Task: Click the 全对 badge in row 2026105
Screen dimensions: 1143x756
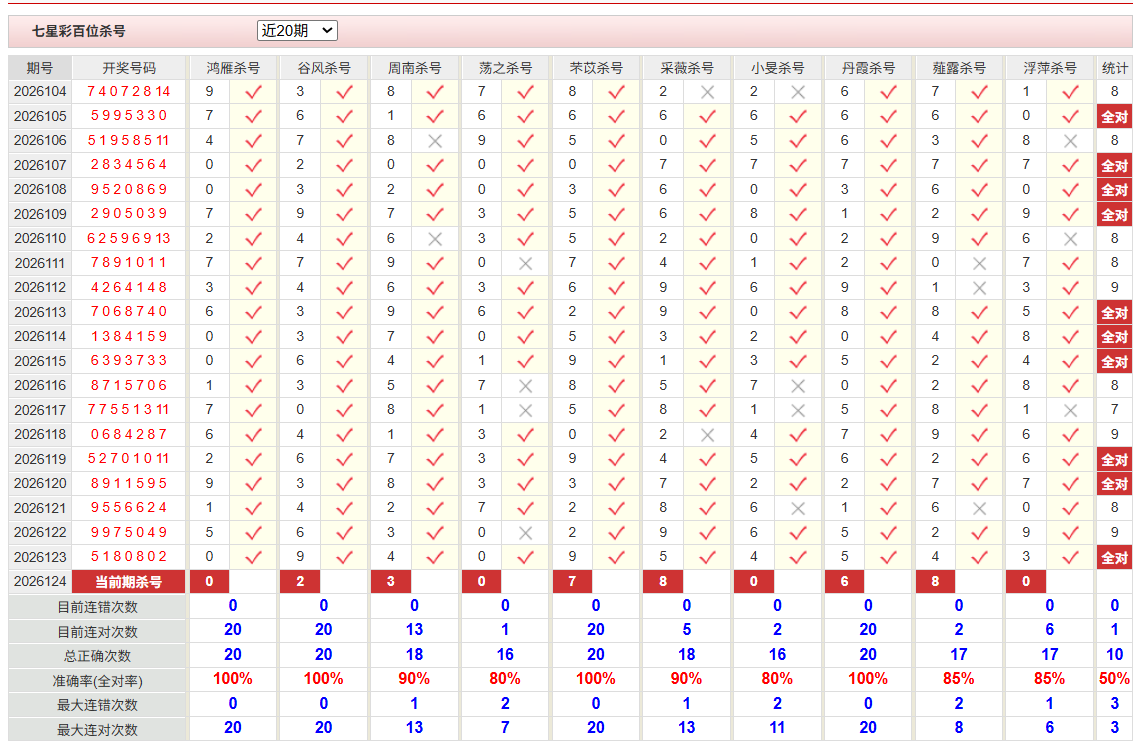Action: click(x=1115, y=117)
